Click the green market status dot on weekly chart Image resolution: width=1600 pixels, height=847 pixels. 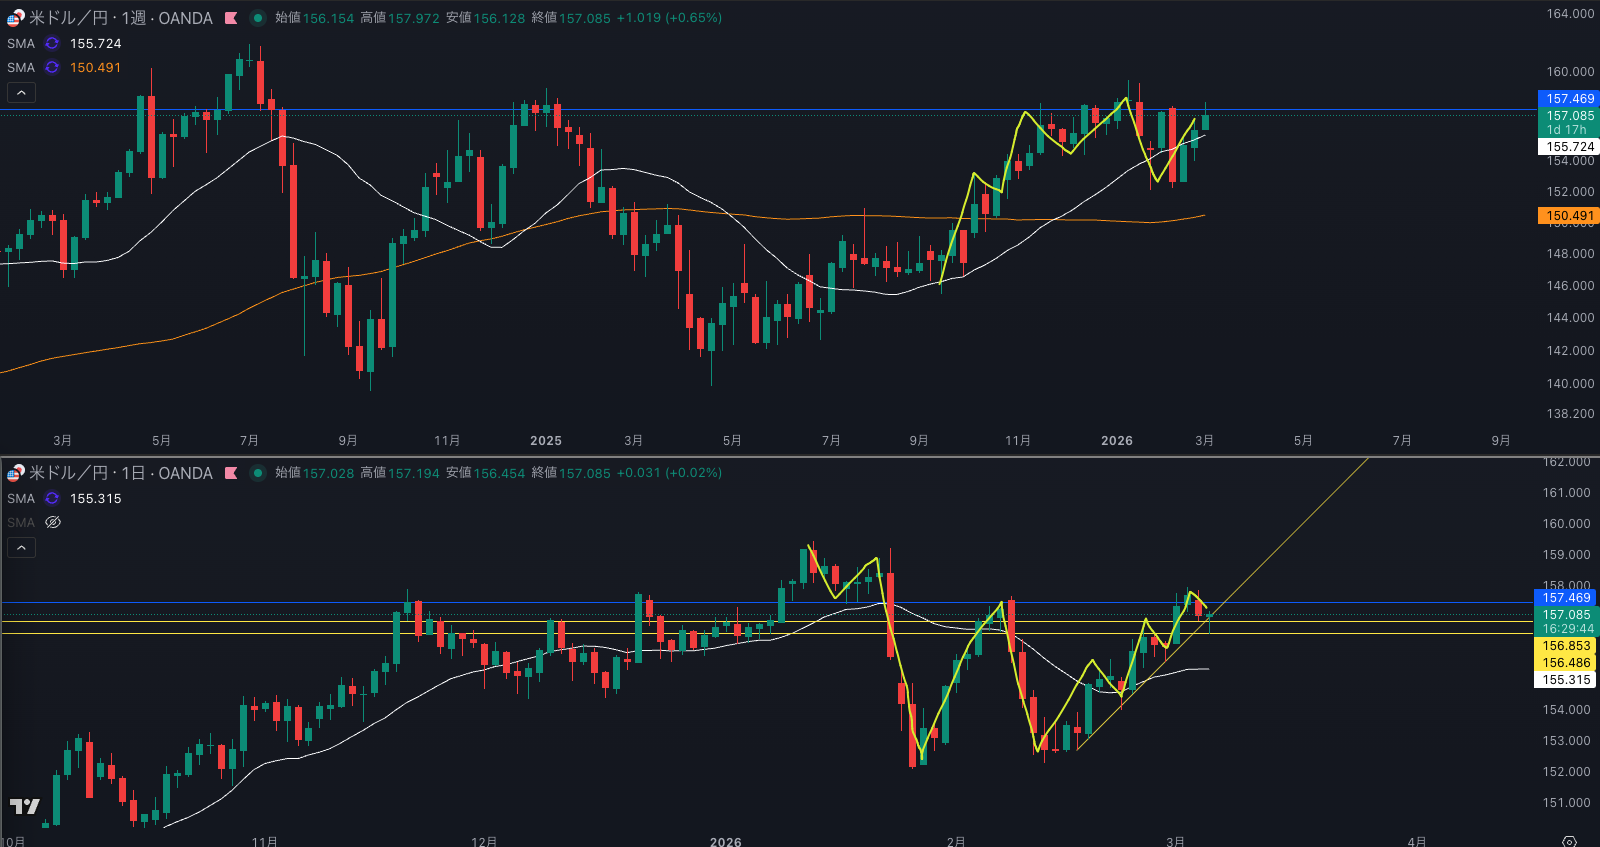[257, 18]
